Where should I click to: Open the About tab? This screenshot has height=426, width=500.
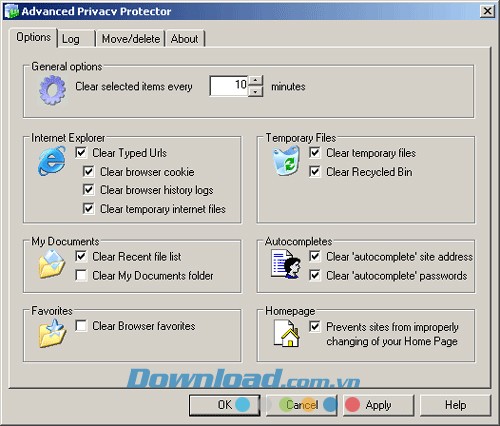click(185, 39)
